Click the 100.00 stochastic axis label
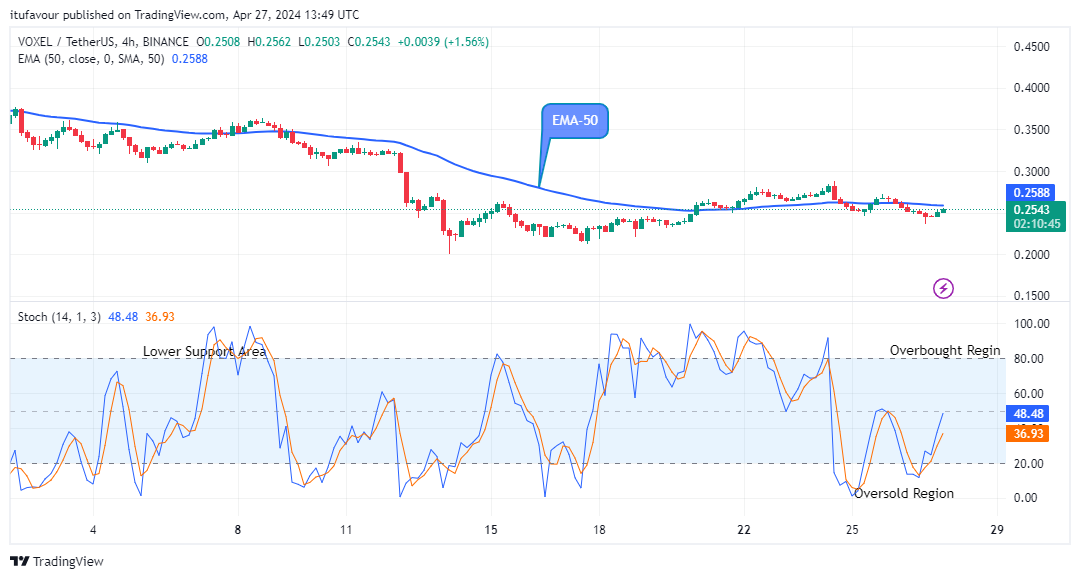1080x579 pixels. coord(1031,324)
